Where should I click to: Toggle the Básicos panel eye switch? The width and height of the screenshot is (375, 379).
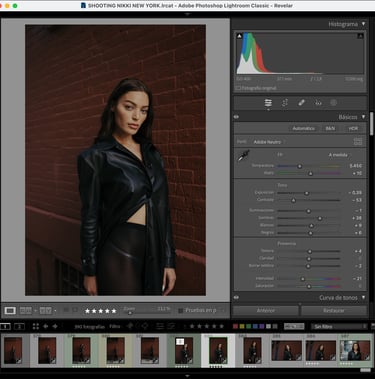236,117
